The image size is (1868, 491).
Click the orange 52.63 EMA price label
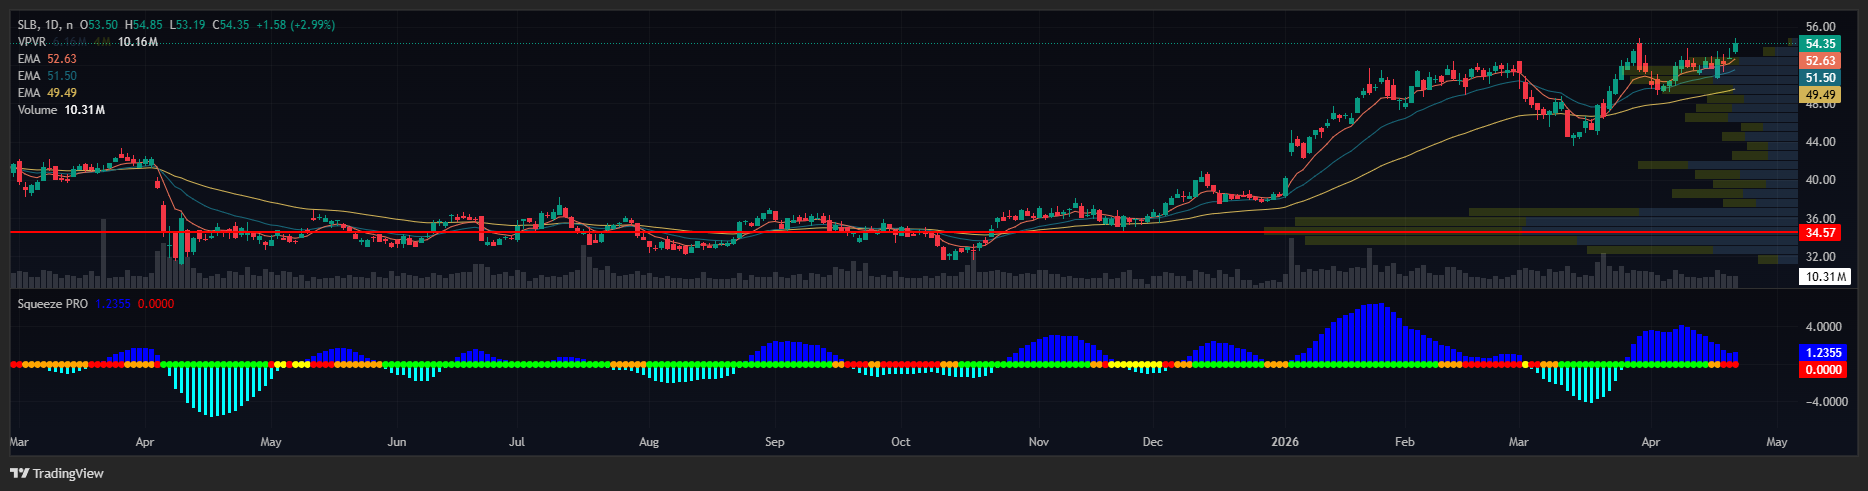(1820, 61)
